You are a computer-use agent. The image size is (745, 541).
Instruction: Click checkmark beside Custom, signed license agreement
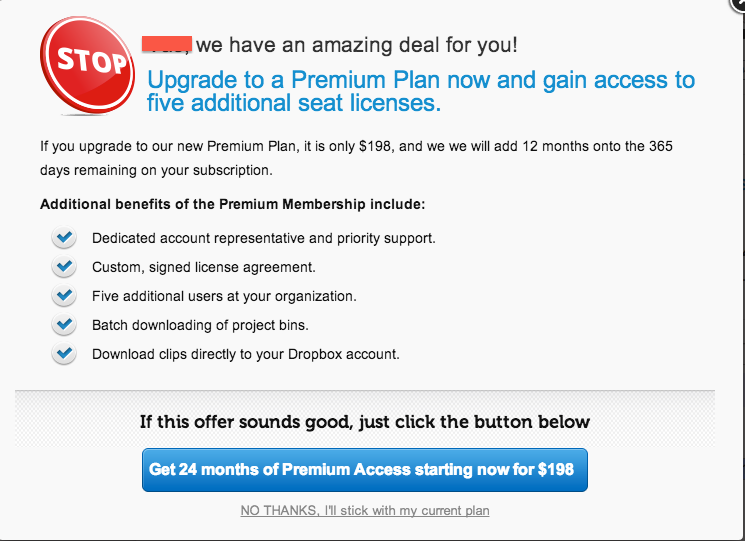[64, 267]
